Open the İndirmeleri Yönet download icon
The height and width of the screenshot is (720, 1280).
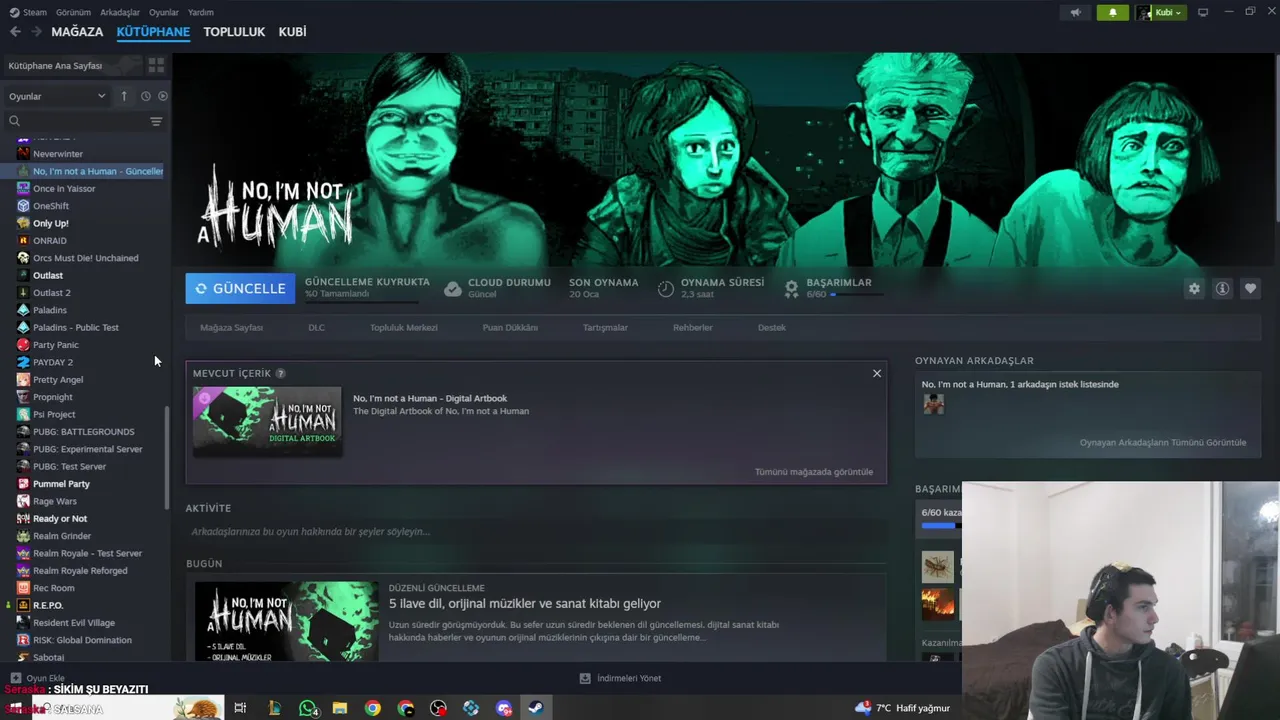tap(585, 678)
